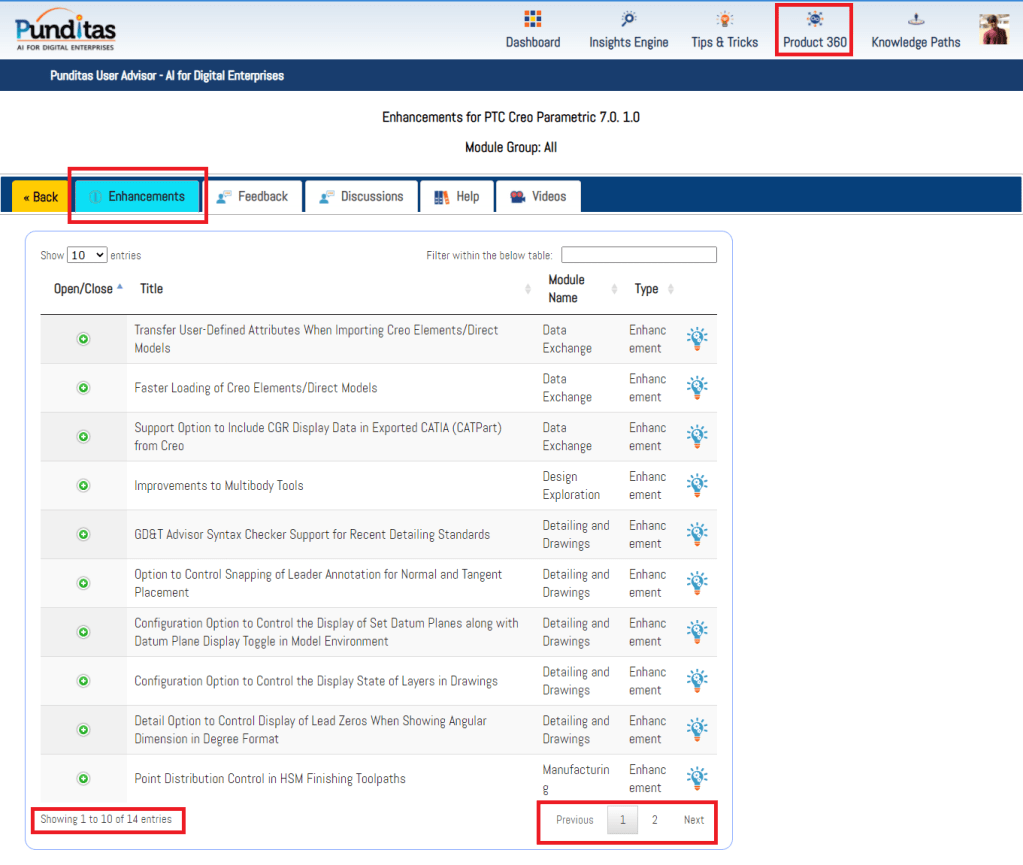Click the lightbulb icon for Faster Loading row
Viewport: 1023px width, 865px height.
(697, 388)
